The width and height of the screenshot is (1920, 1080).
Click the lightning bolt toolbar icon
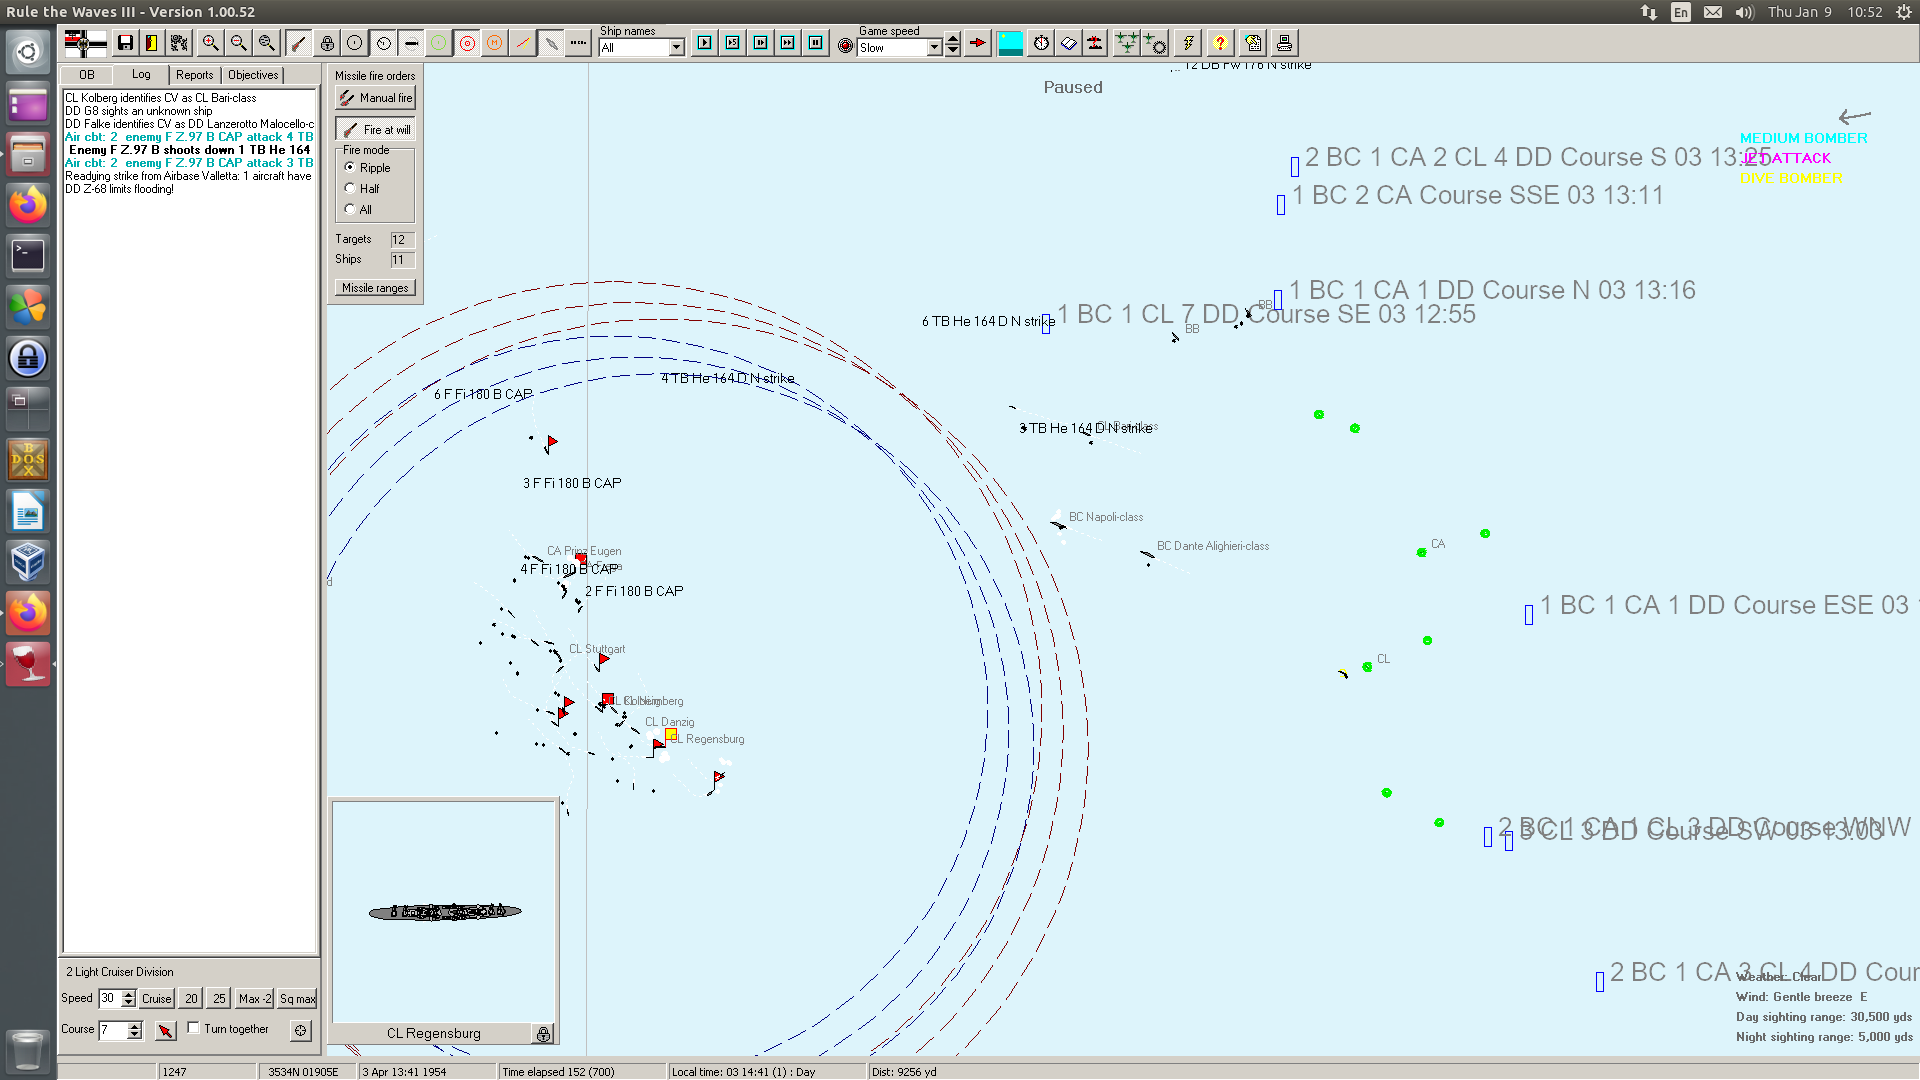tap(1188, 43)
